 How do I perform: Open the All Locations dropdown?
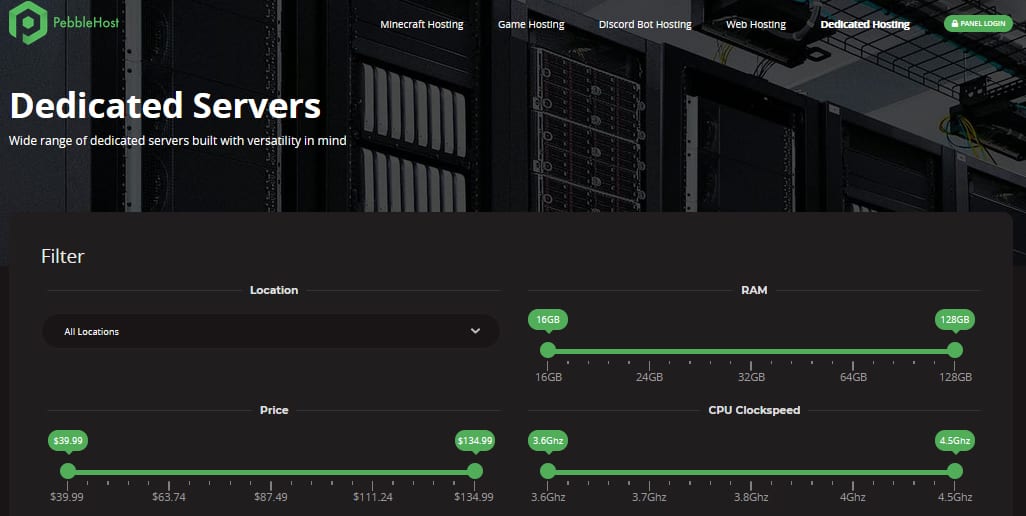click(x=270, y=331)
